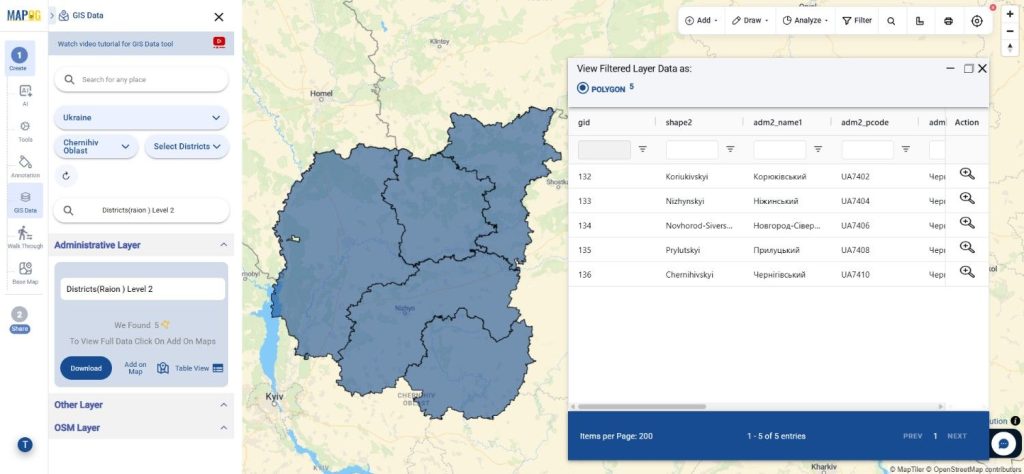The height and width of the screenshot is (474, 1024).
Task: Open the Table View button
Action: click(199, 368)
